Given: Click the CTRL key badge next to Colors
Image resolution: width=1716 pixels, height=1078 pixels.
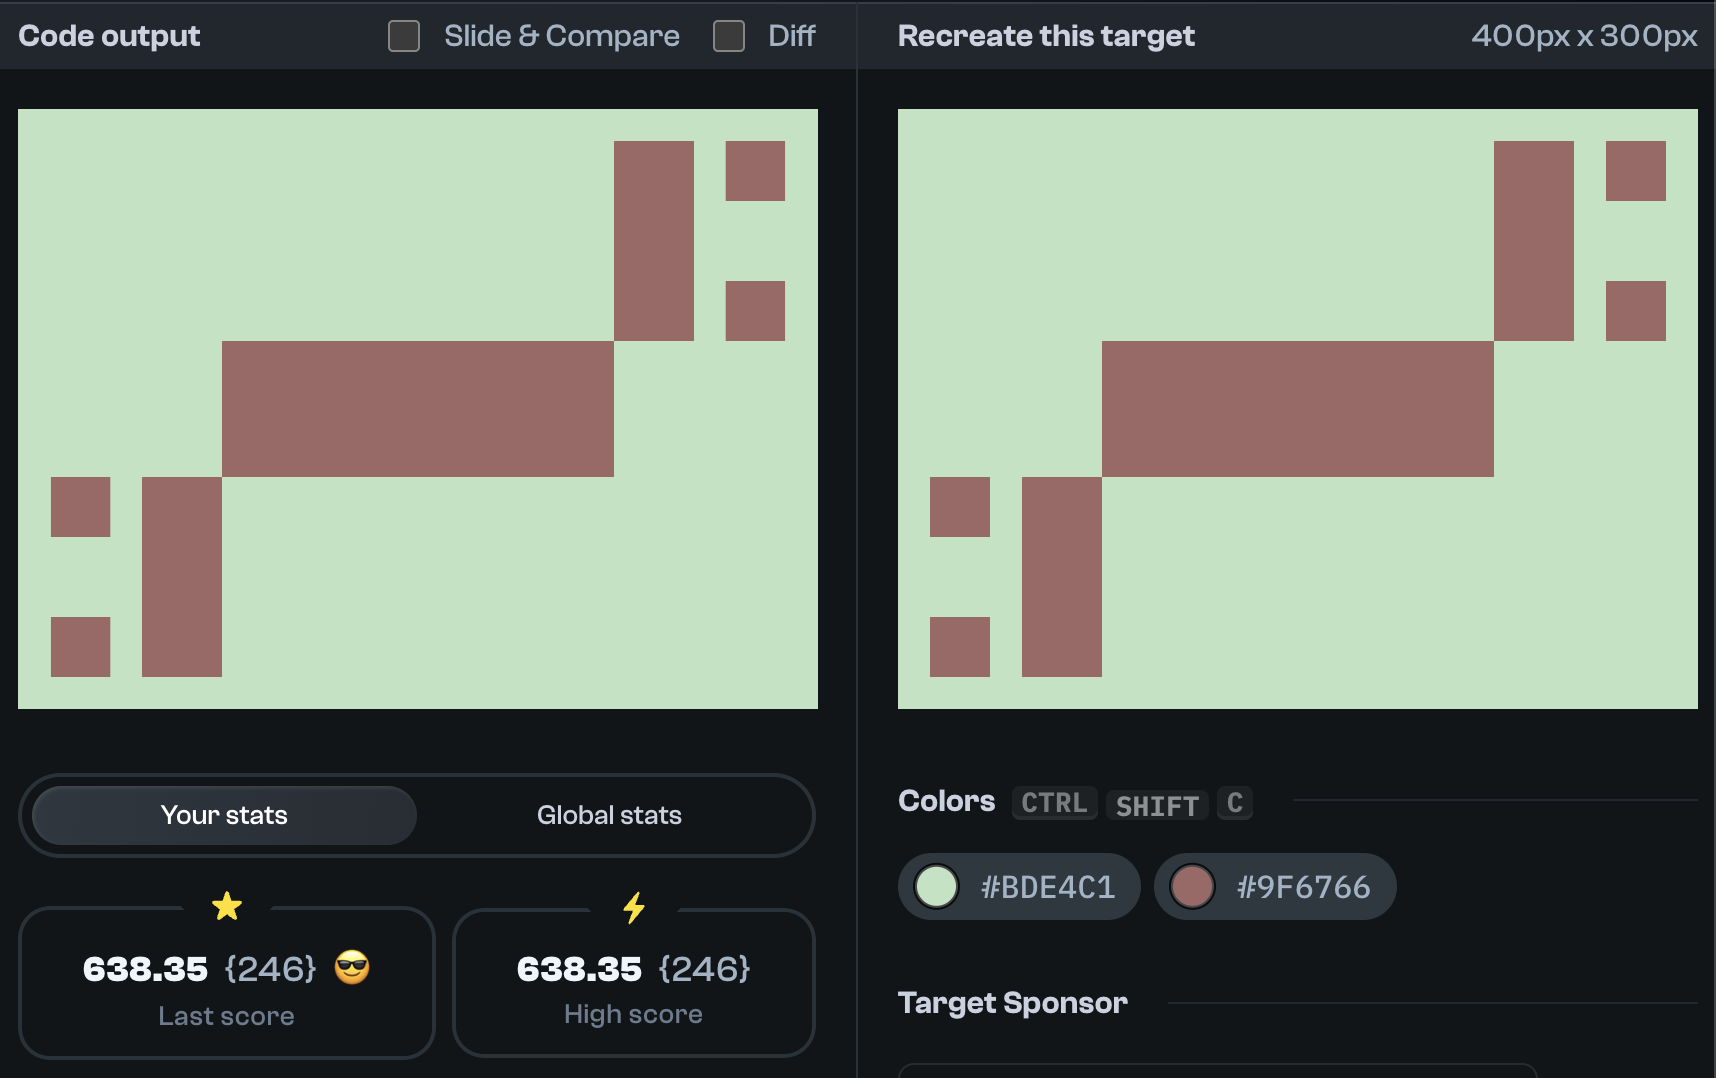Looking at the screenshot, I should (x=1053, y=803).
